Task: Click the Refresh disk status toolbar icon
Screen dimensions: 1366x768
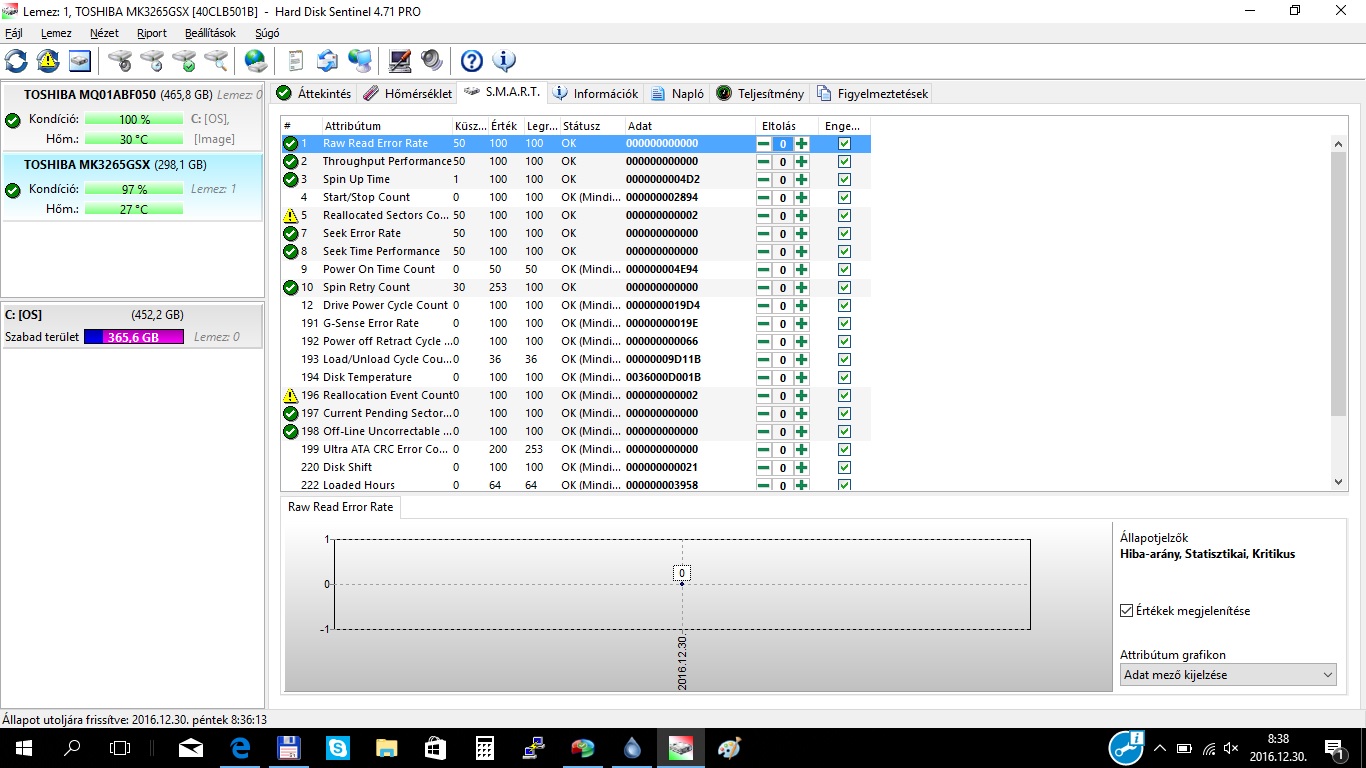Action: click(x=16, y=61)
